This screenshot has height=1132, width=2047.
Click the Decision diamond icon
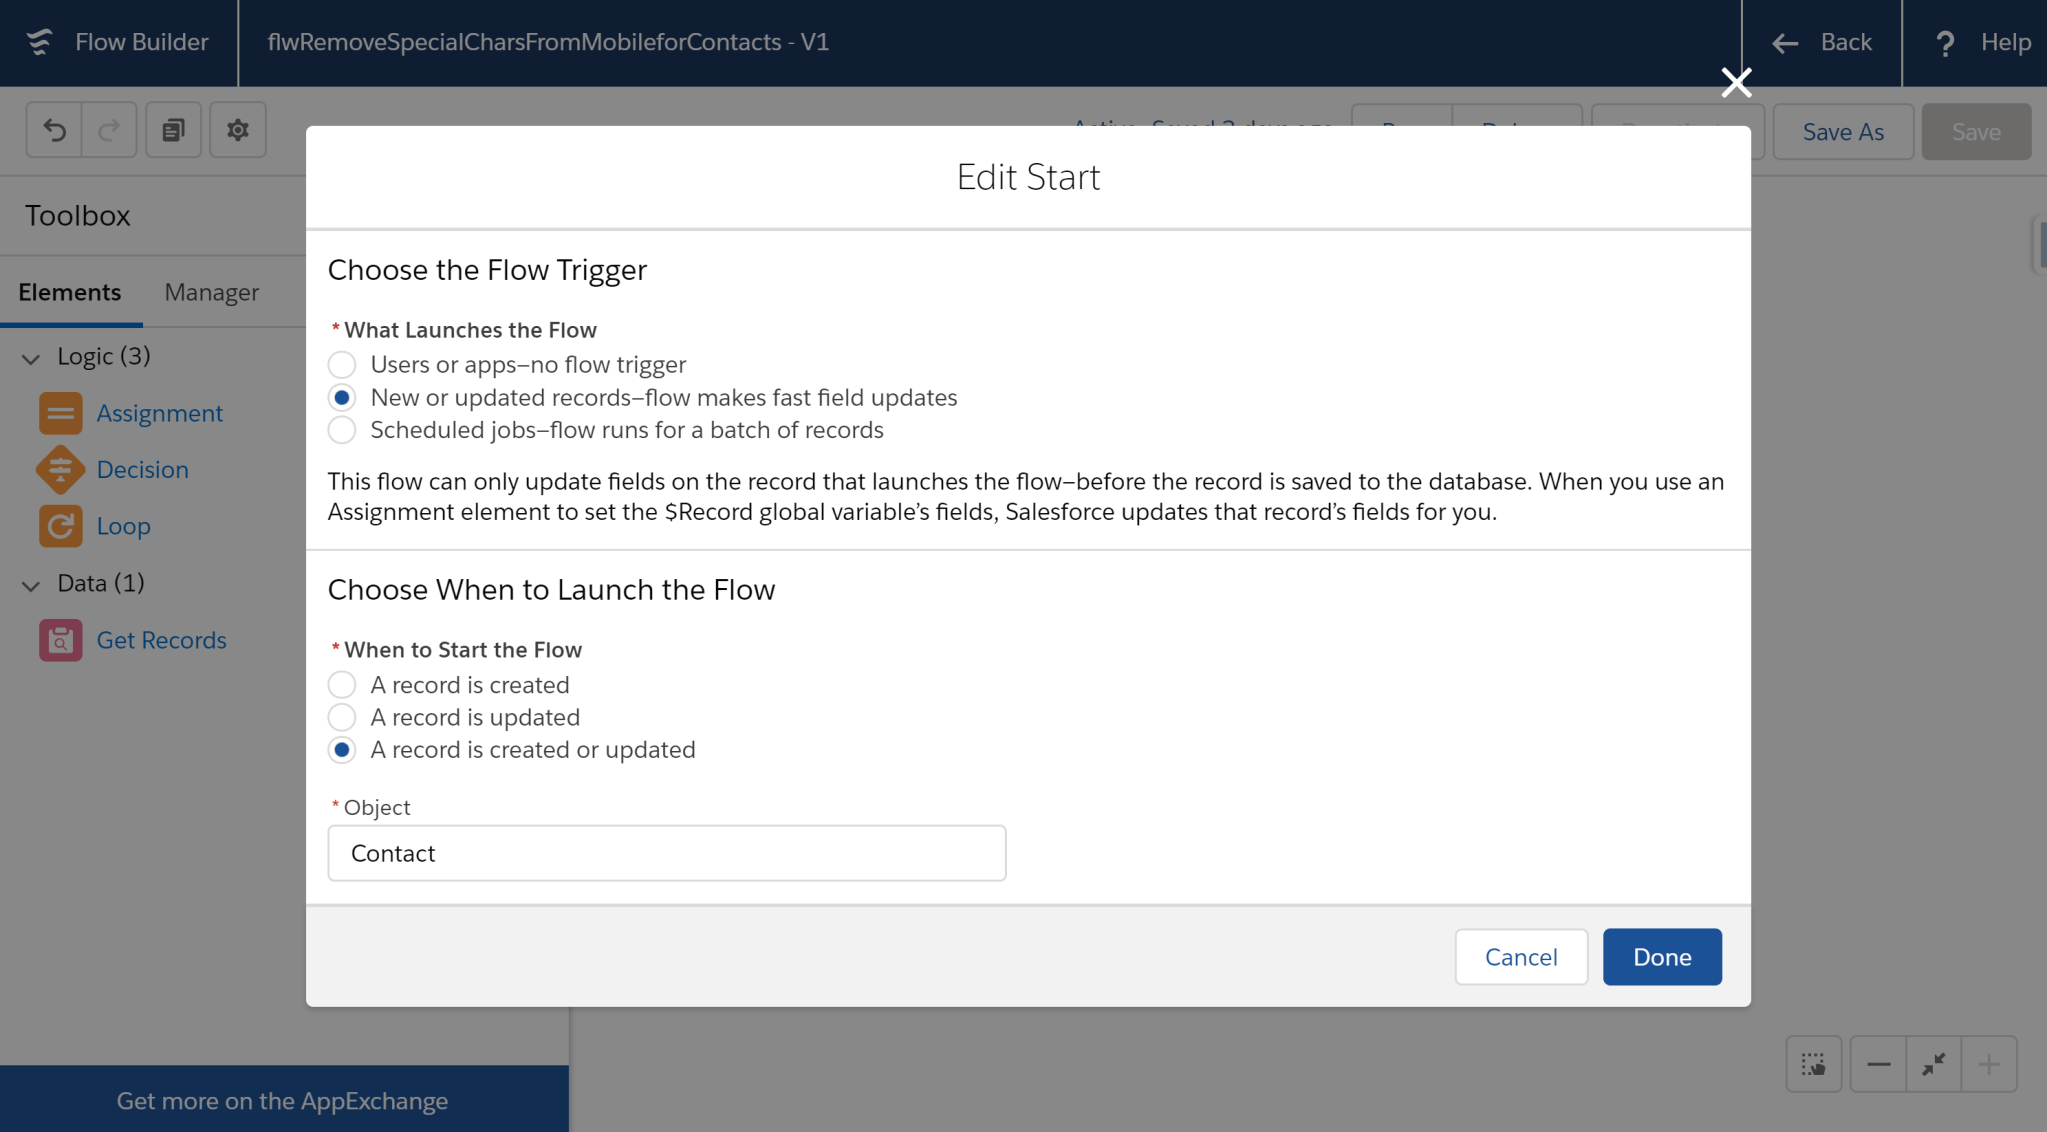[x=61, y=469]
